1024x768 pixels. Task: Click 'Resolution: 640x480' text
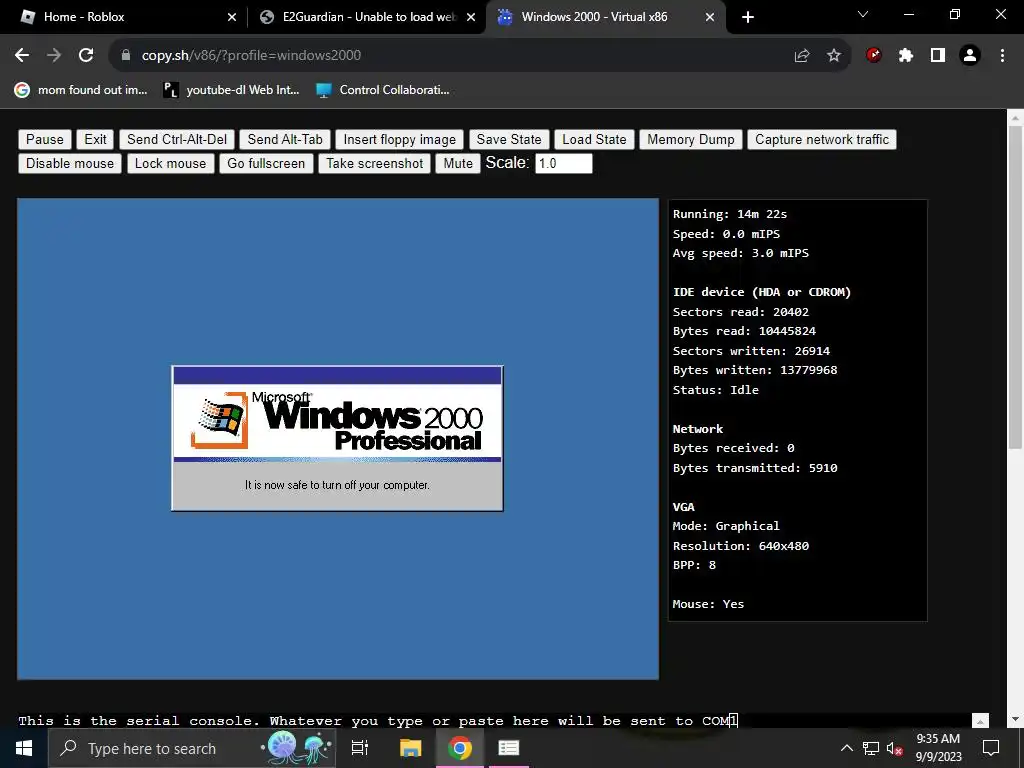(741, 546)
